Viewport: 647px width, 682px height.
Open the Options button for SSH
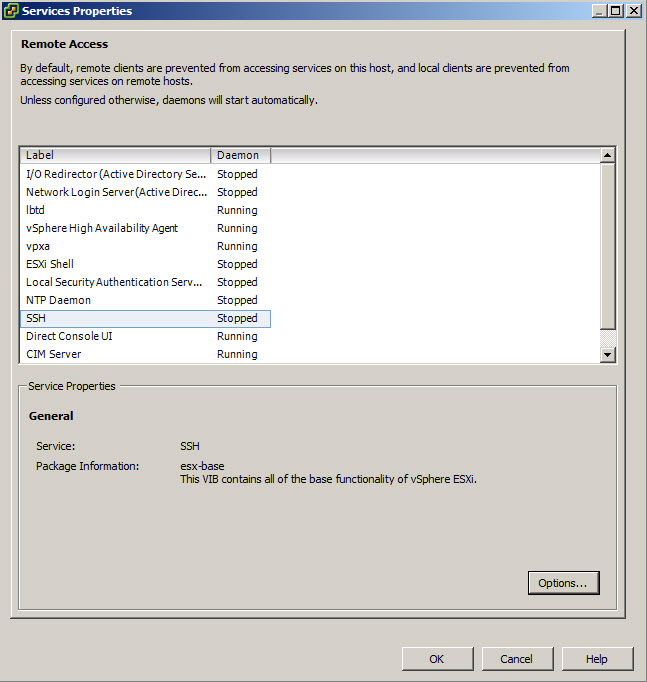(x=563, y=583)
